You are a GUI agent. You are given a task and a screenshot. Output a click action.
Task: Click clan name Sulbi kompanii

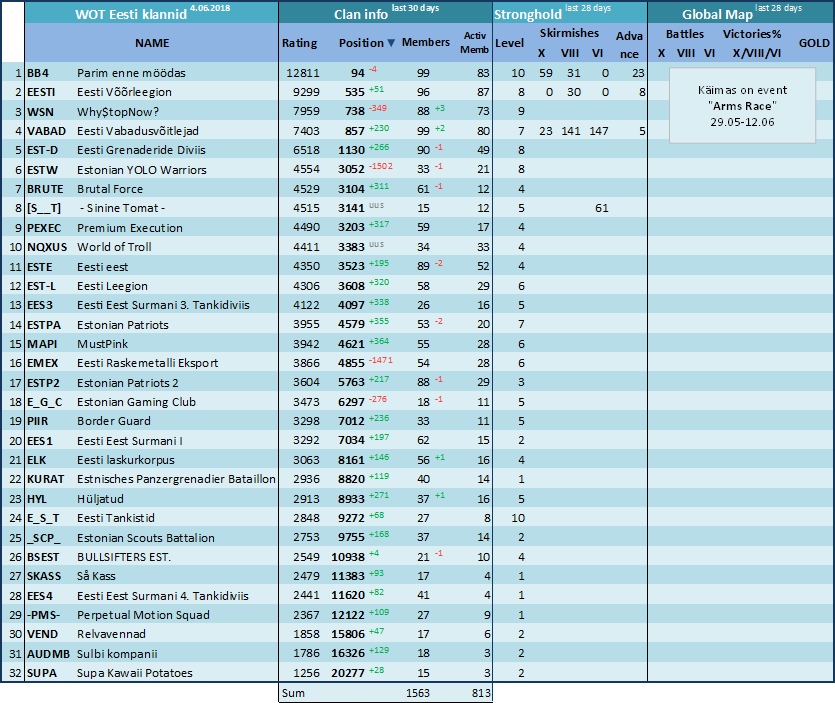pyautogui.click(x=117, y=654)
